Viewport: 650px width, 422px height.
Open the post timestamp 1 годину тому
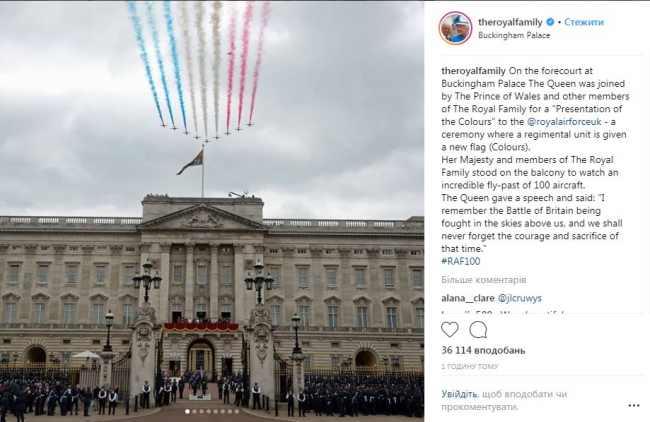[x=469, y=366]
